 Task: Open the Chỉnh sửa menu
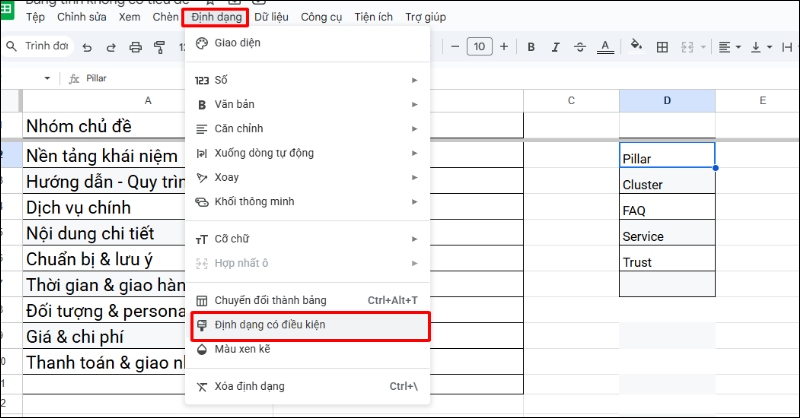point(82,17)
